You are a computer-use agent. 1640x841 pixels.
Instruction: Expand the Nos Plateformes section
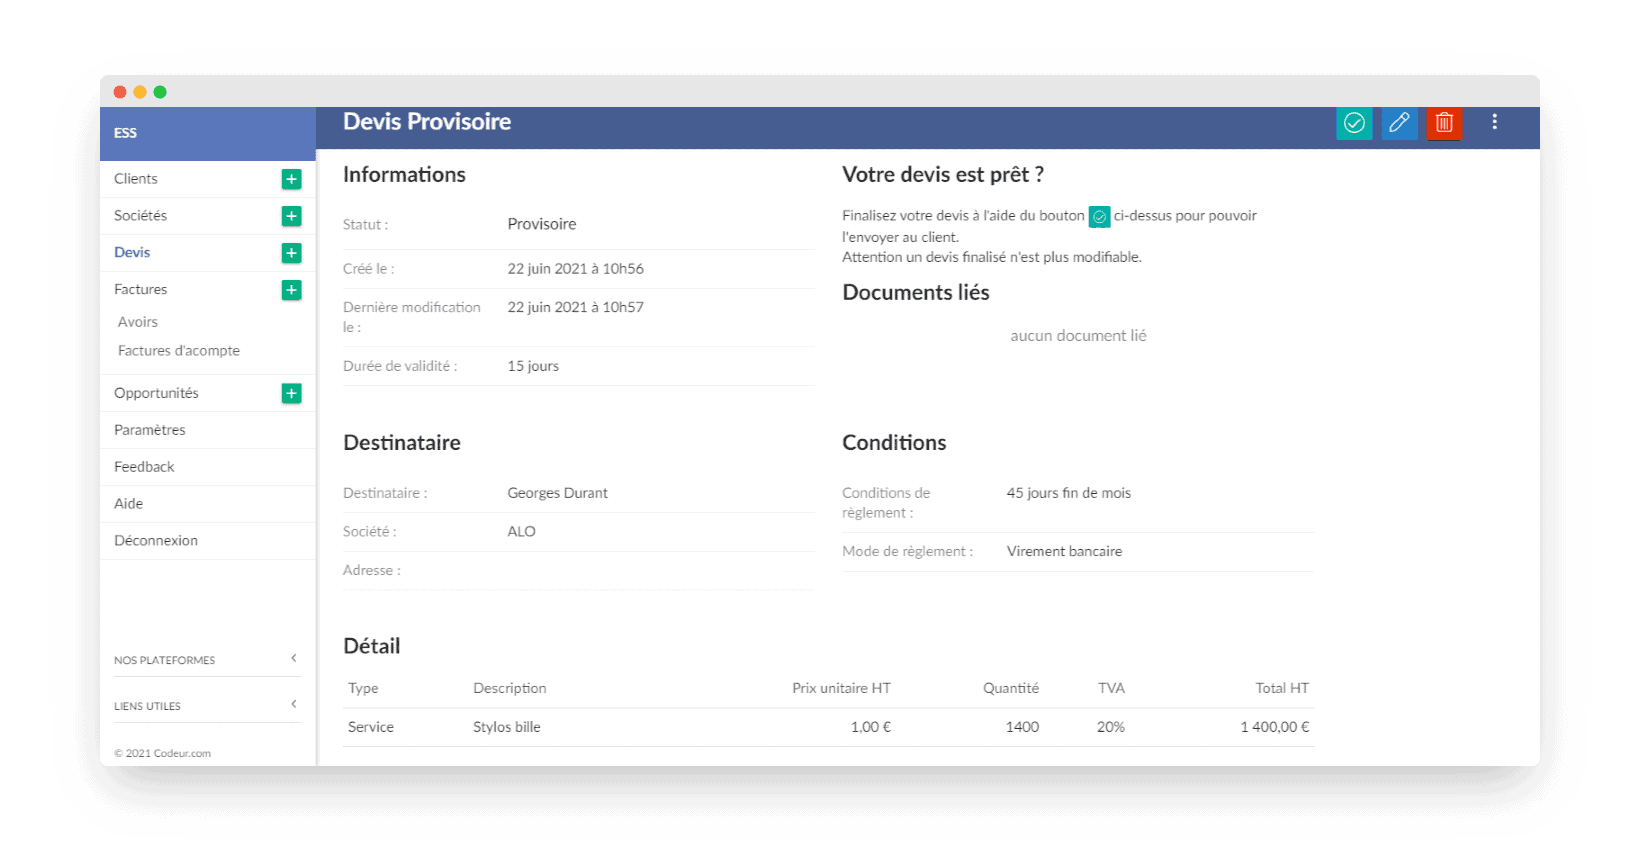[x=207, y=660]
